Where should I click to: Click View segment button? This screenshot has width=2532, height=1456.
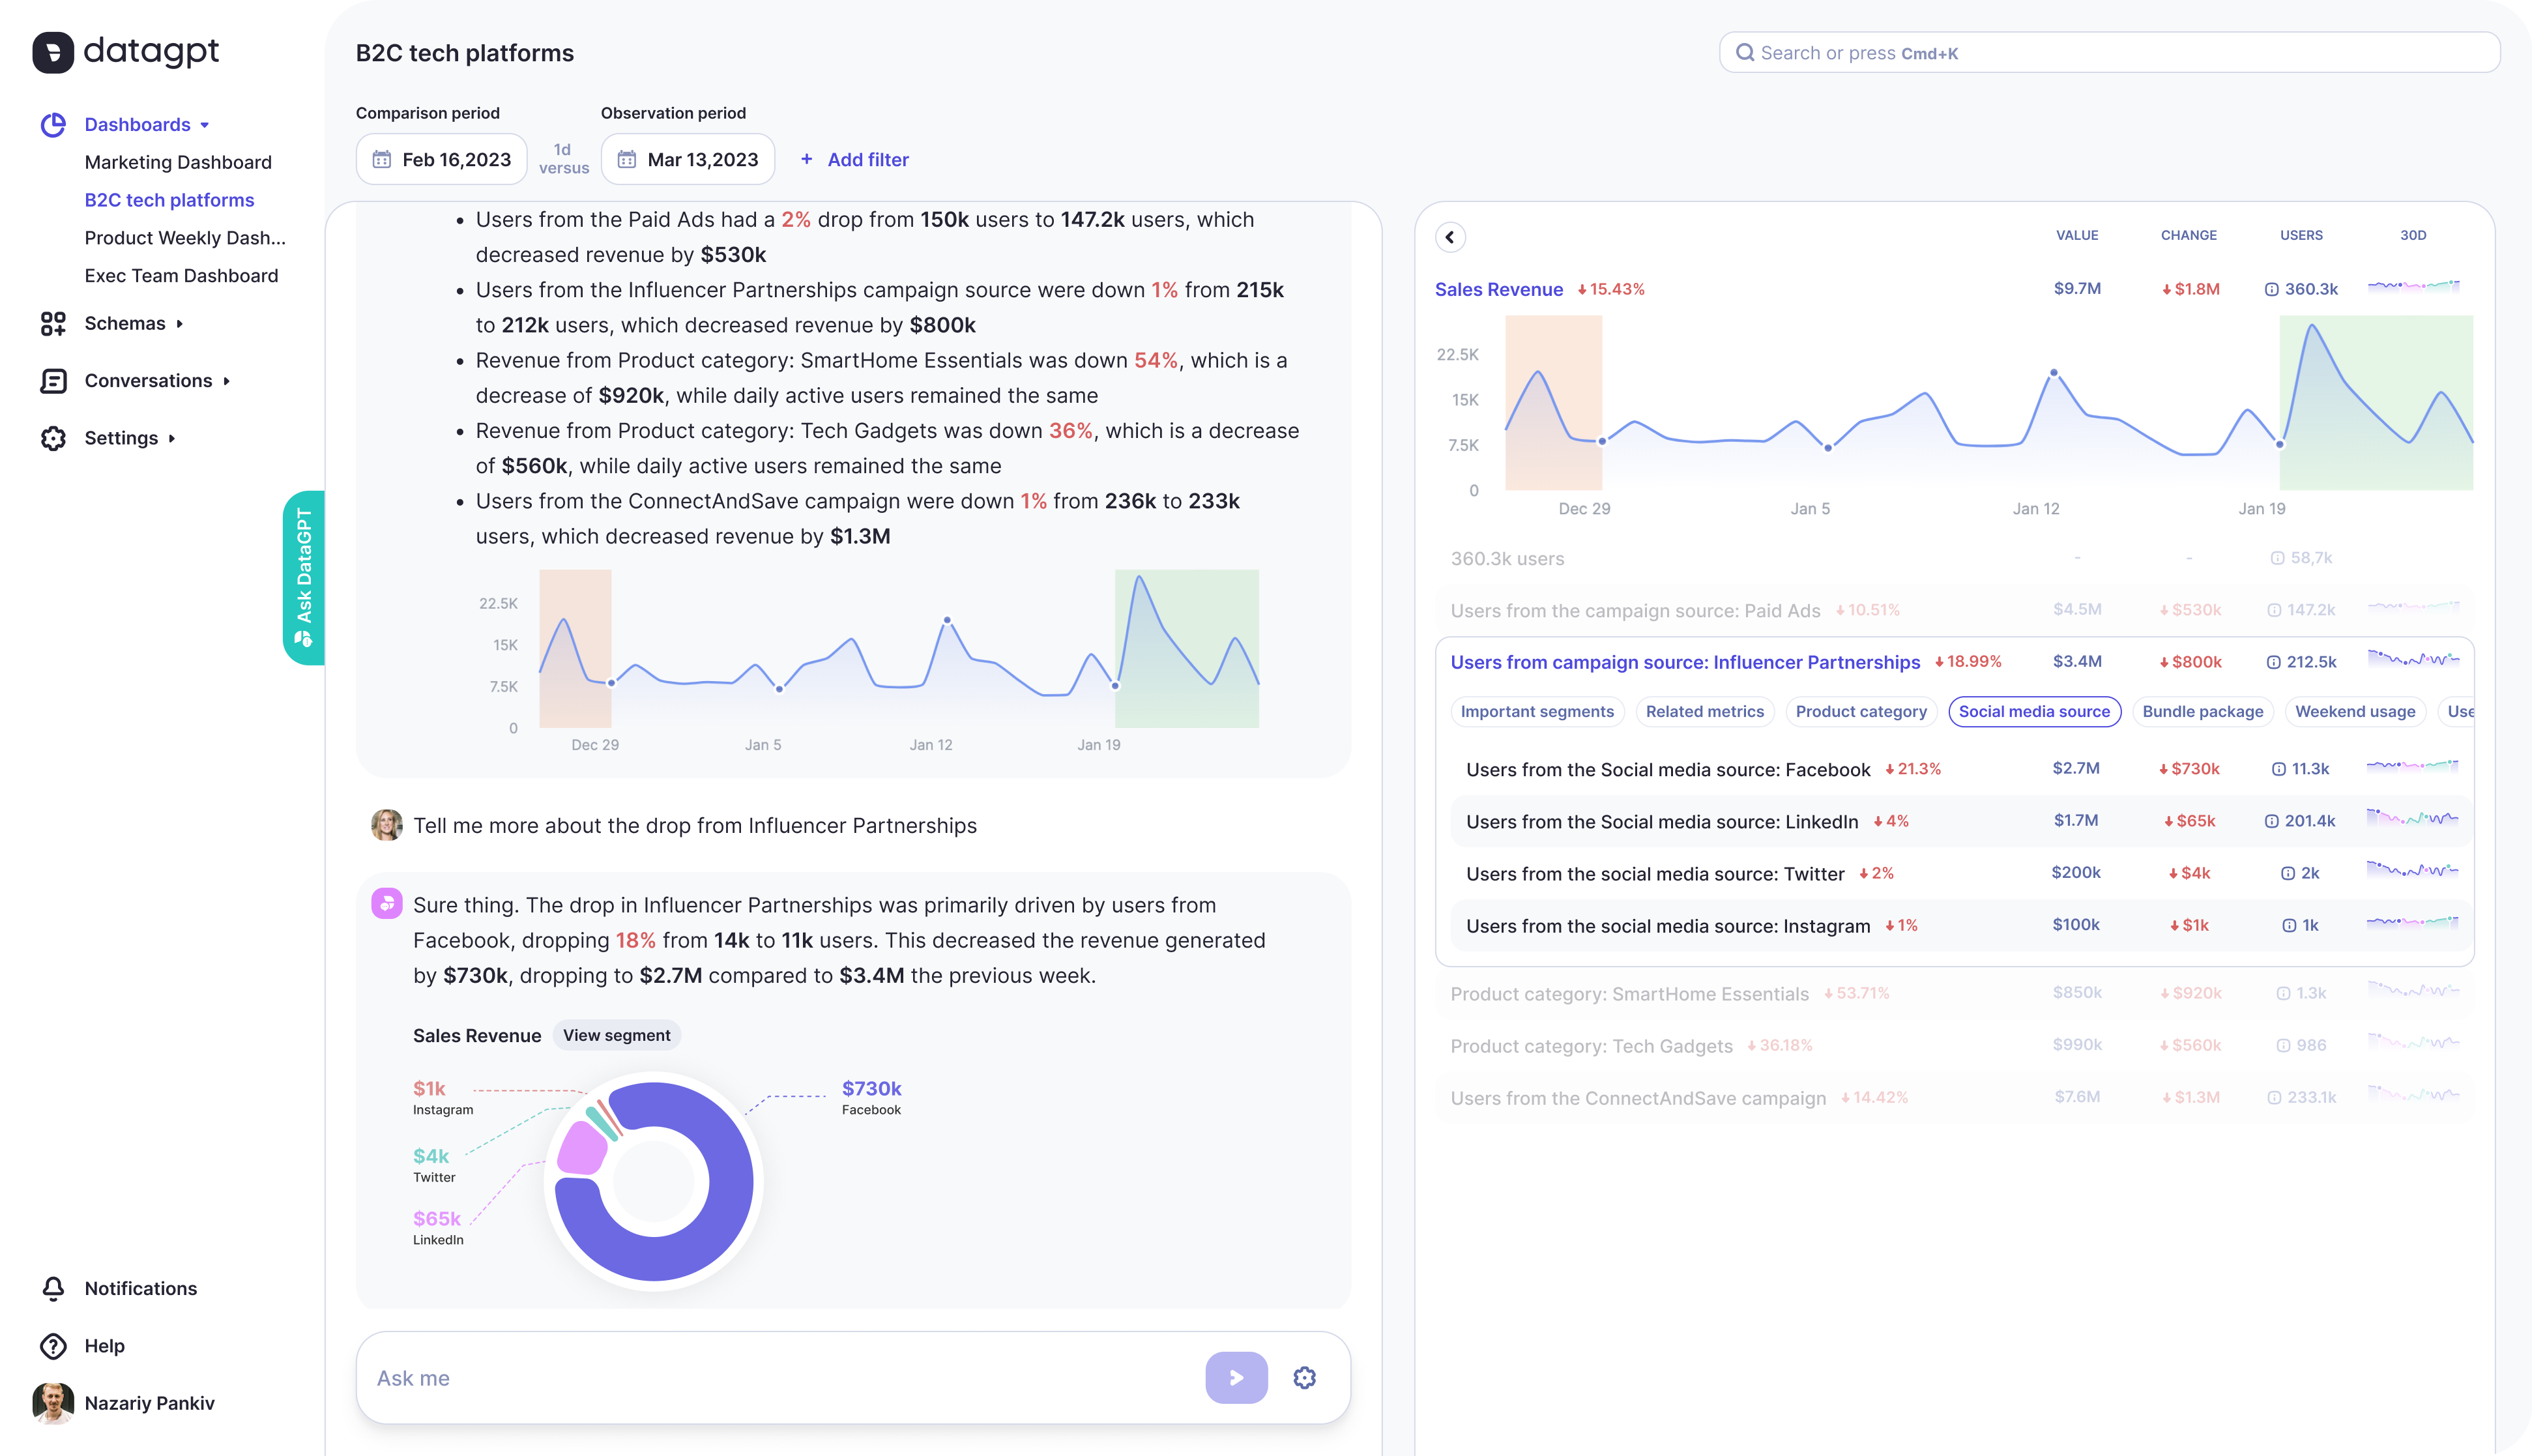tap(616, 1035)
